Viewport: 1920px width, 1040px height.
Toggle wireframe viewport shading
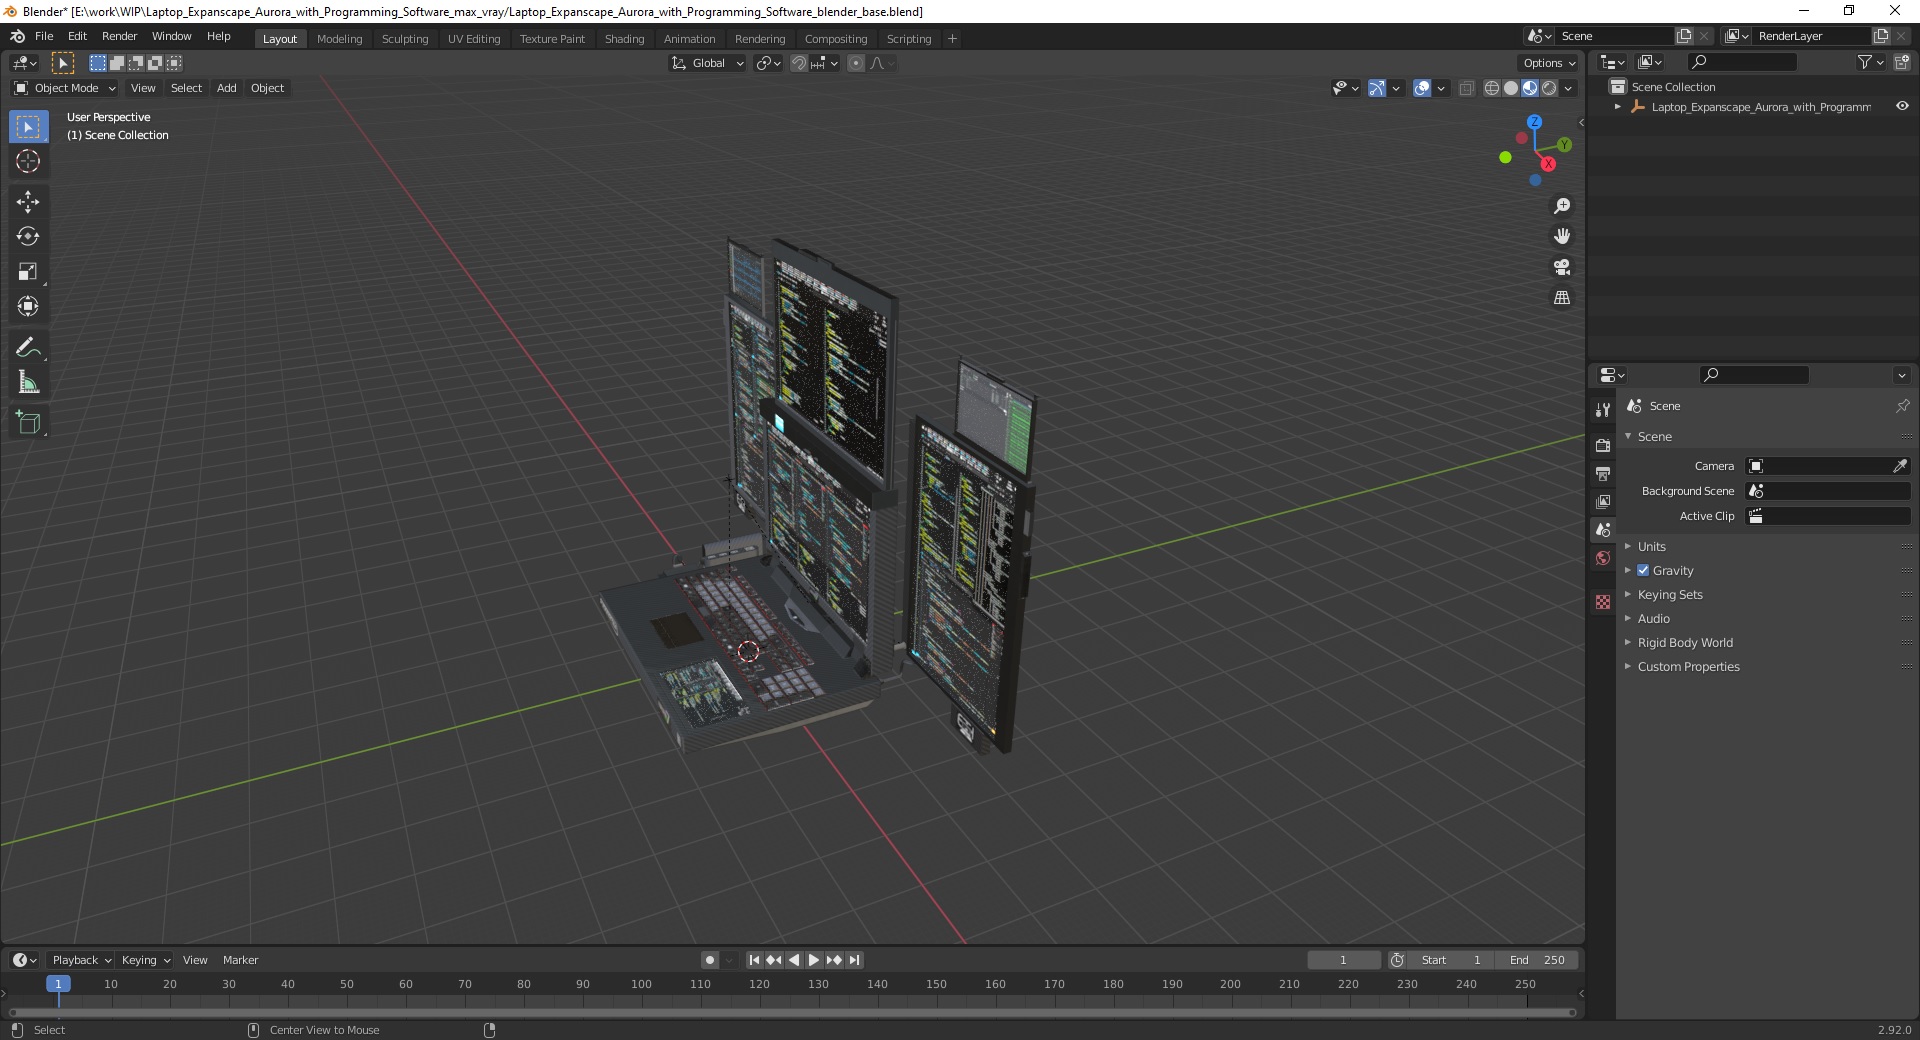[x=1492, y=88]
